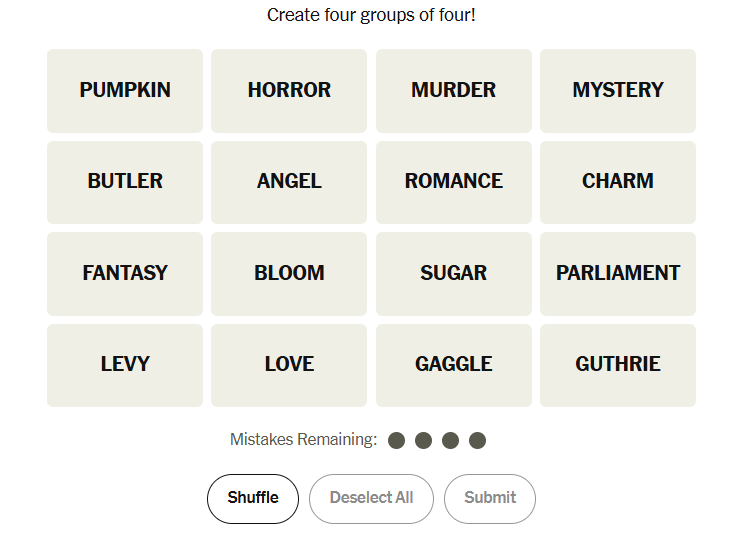This screenshot has height=539, width=746.
Task: Select the ANGEL word tile
Action: pyautogui.click(x=289, y=182)
